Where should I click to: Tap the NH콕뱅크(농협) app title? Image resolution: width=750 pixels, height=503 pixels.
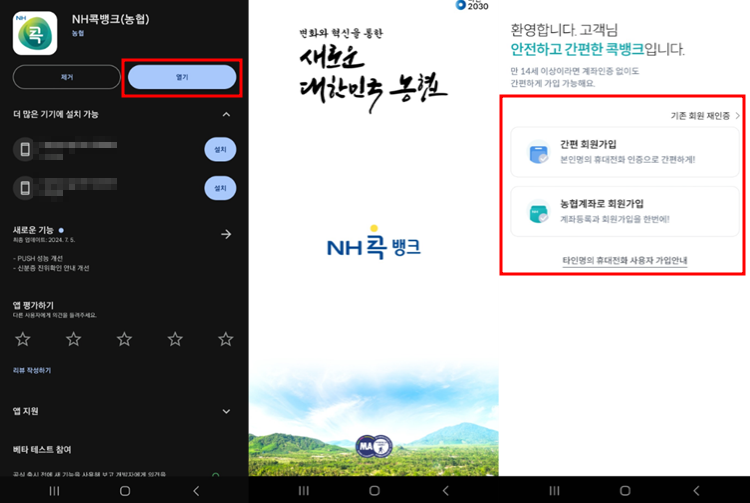coord(110,19)
